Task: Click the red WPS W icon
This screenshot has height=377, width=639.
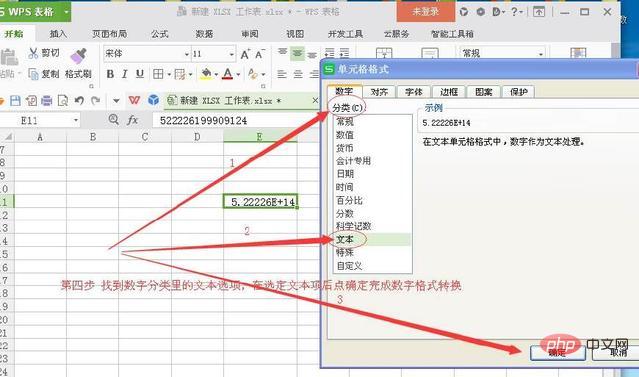Action: click(134, 100)
